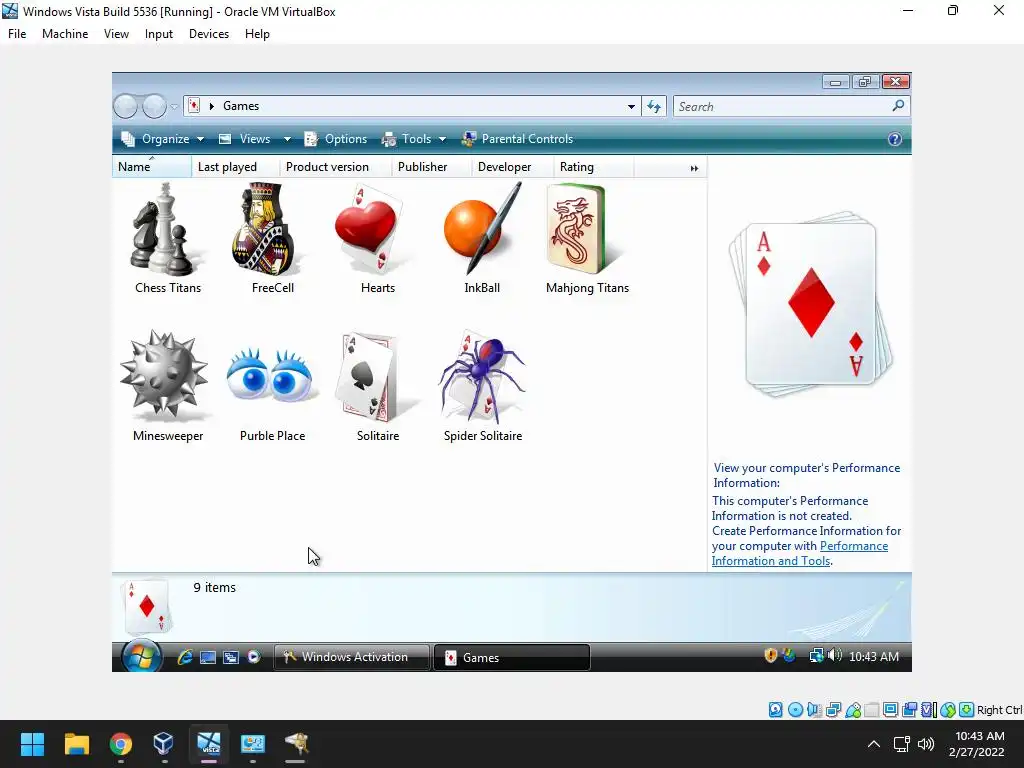Select the Solitaire game icon

(372, 376)
